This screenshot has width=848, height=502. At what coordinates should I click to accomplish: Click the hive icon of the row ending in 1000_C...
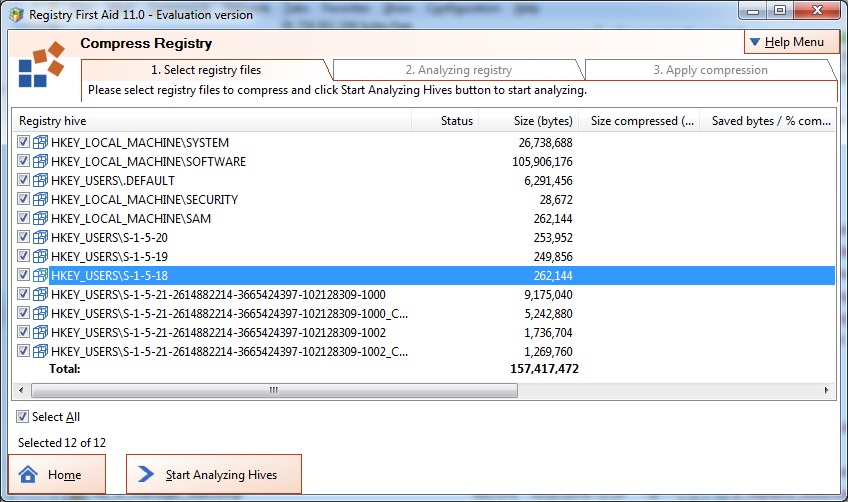pyautogui.click(x=40, y=313)
